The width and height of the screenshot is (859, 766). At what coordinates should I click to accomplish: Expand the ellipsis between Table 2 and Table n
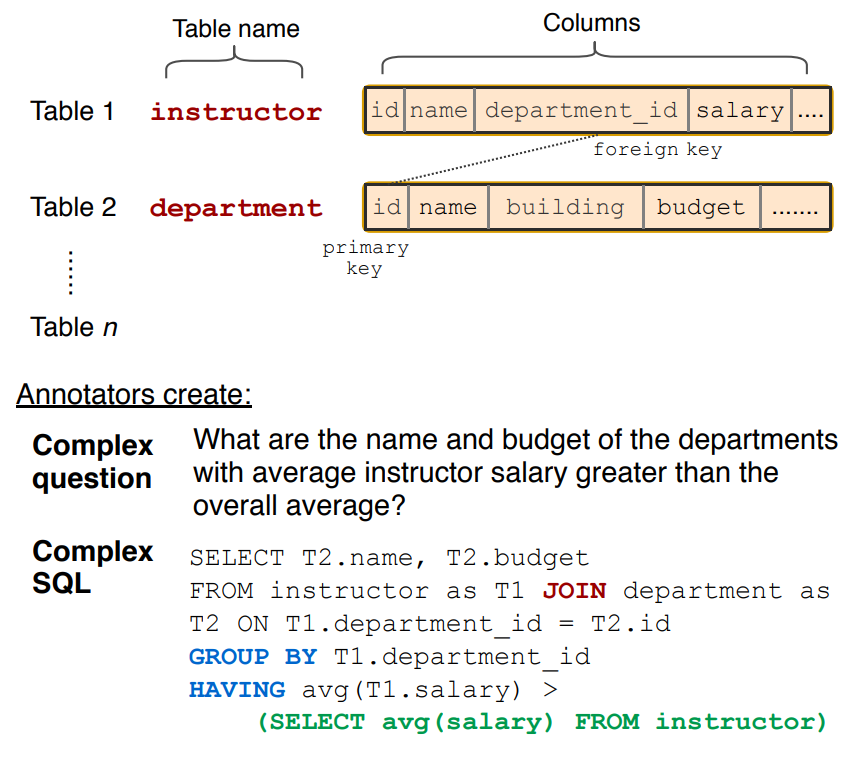point(70,272)
